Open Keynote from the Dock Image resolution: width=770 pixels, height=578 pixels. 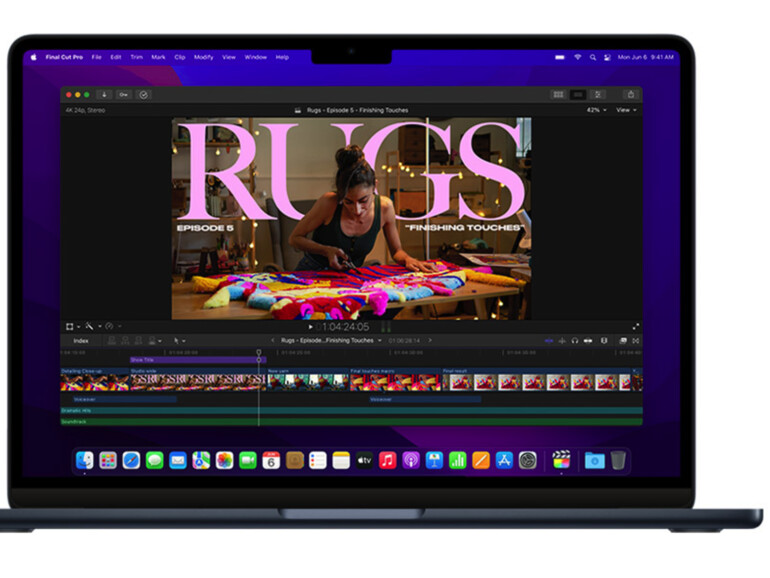tap(434, 461)
